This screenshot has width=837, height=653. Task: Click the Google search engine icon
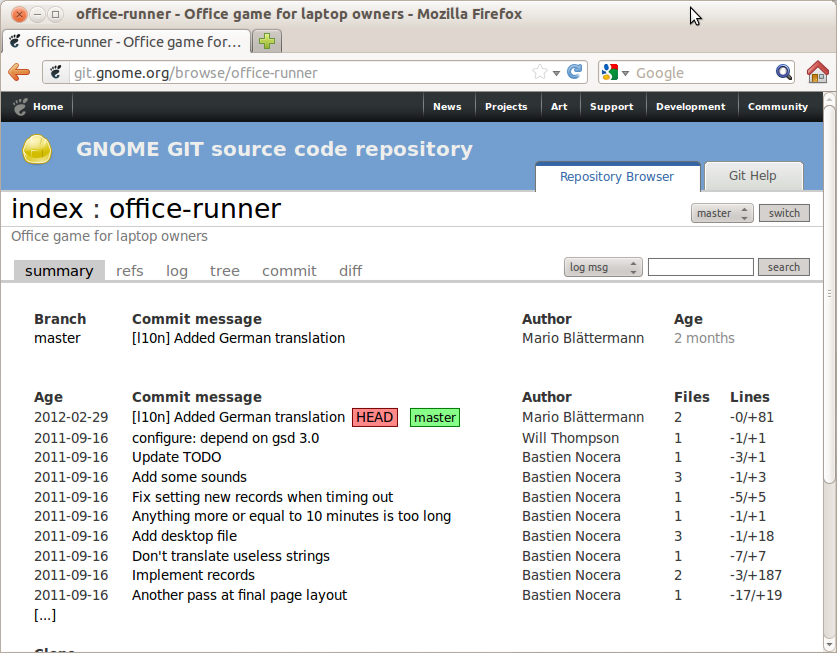tap(610, 72)
